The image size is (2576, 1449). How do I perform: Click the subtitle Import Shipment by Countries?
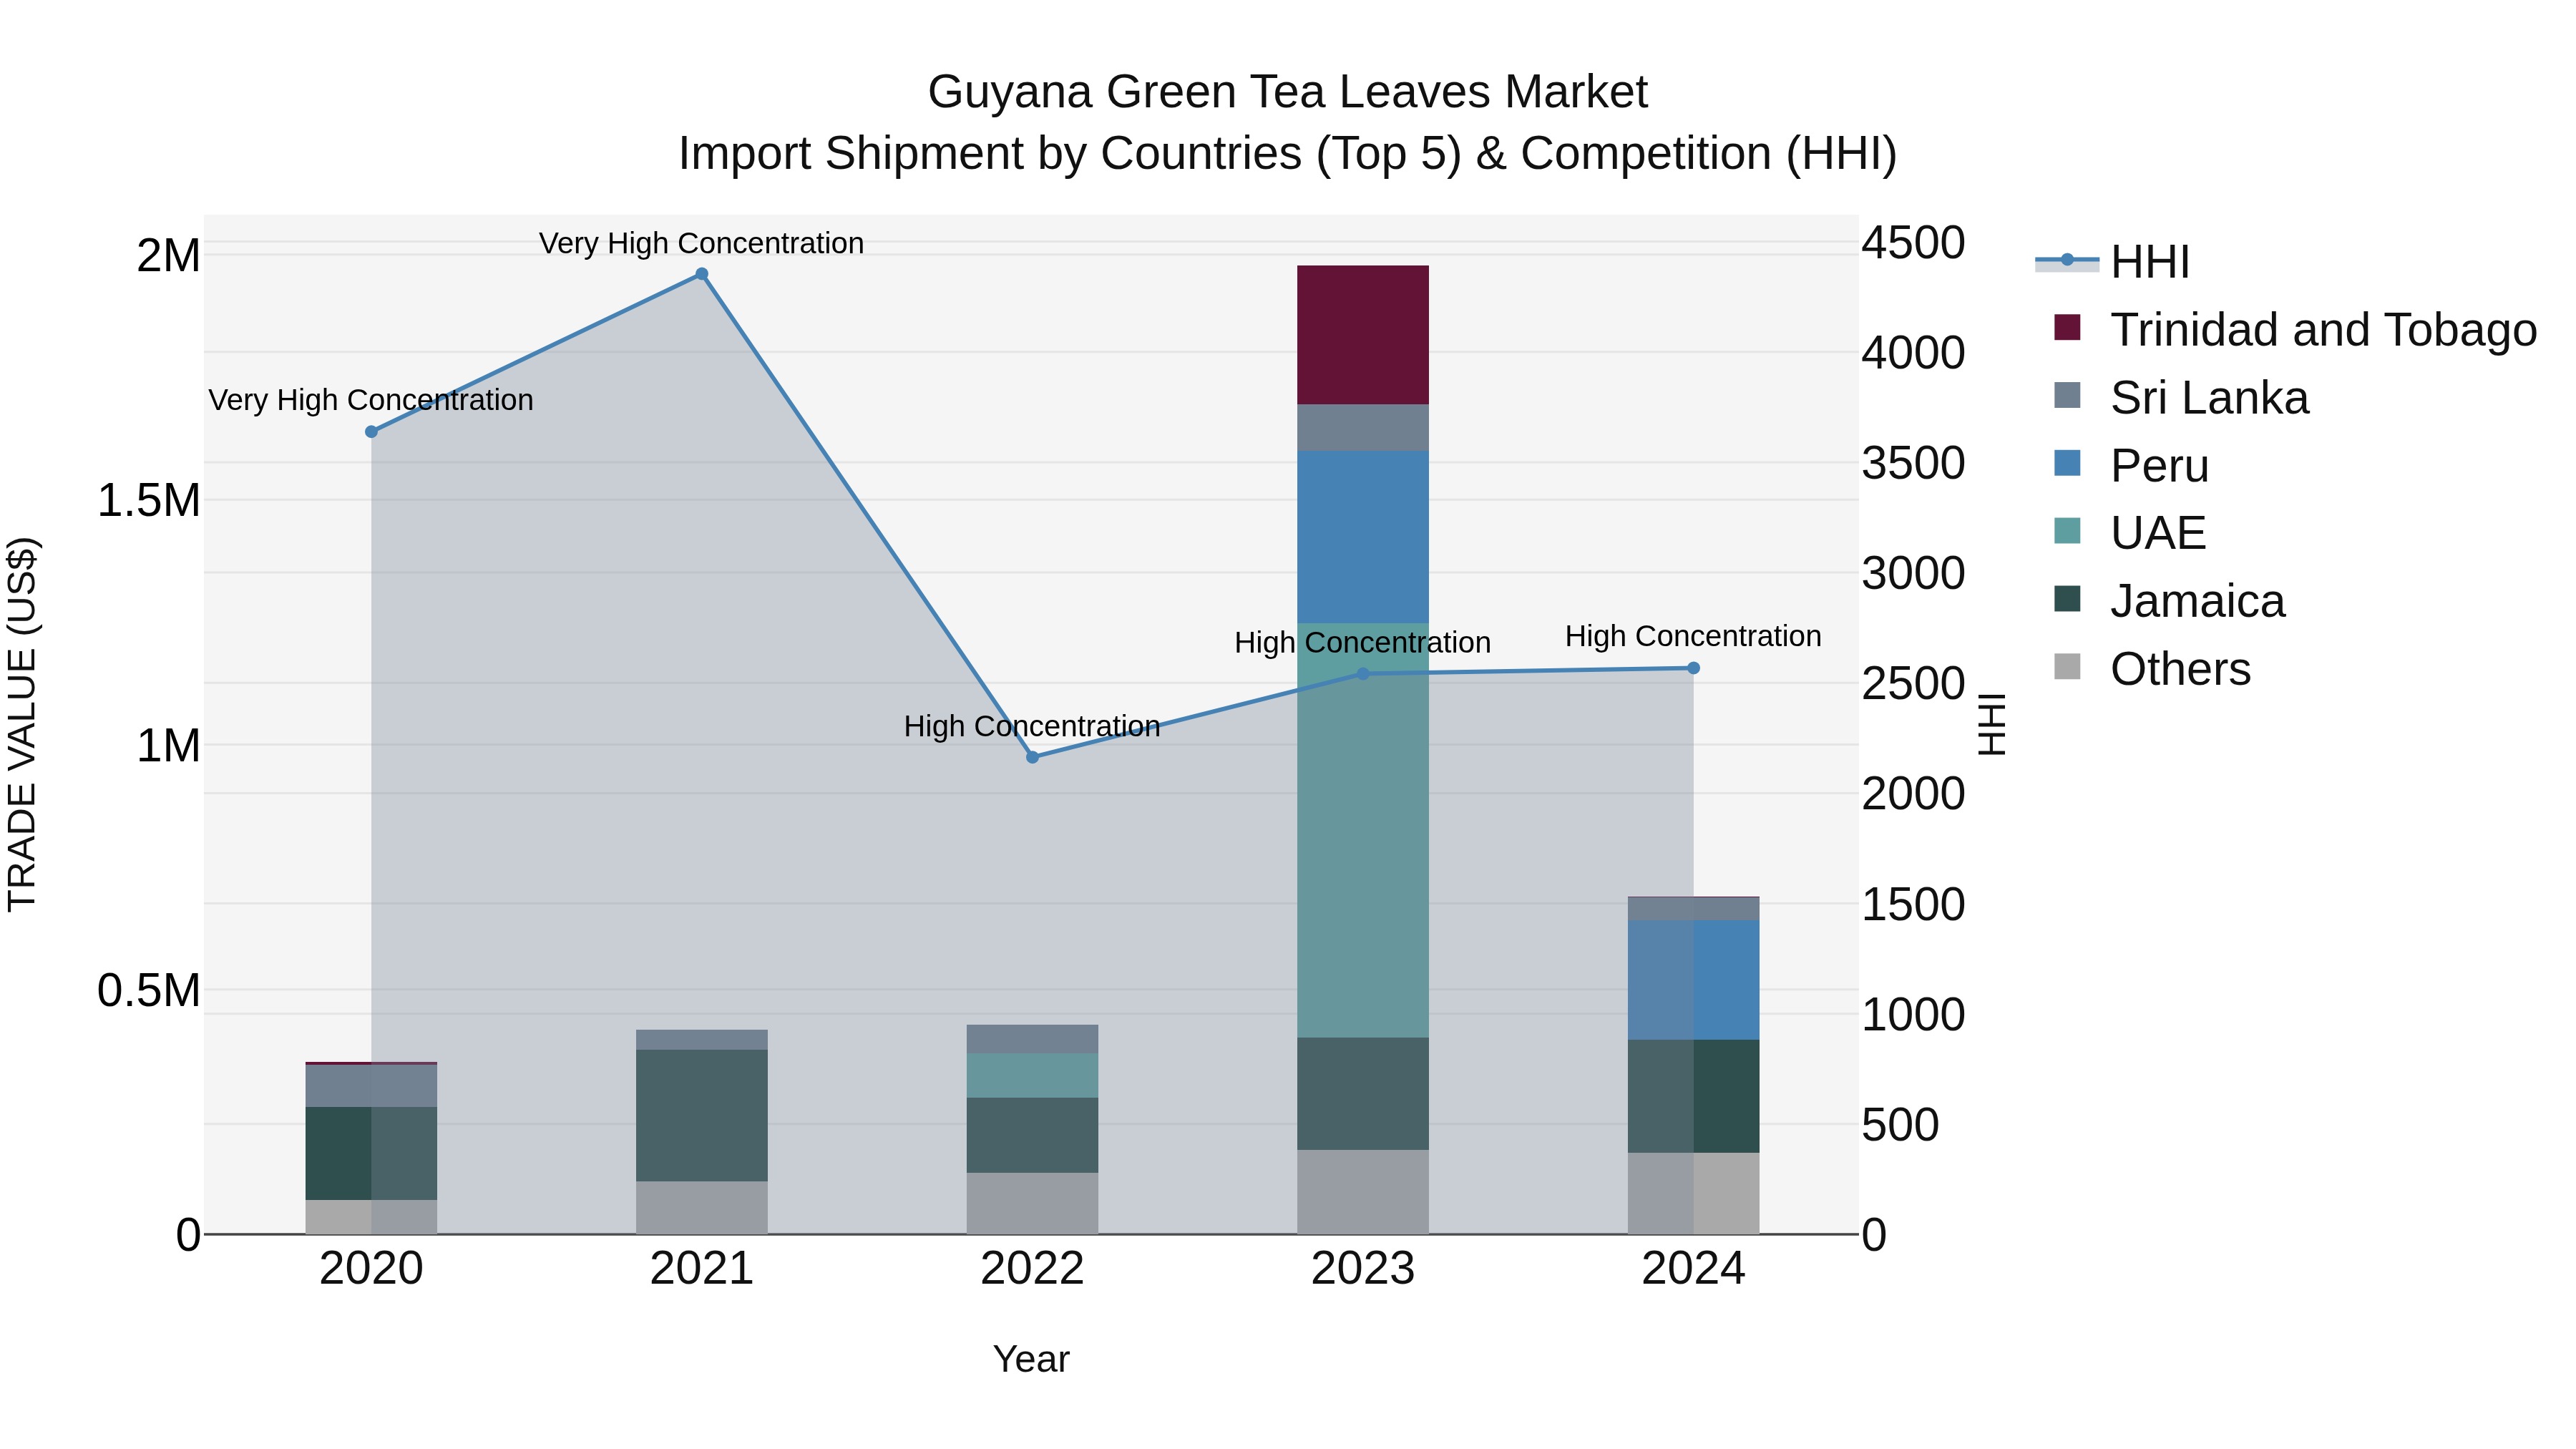coord(1287,153)
